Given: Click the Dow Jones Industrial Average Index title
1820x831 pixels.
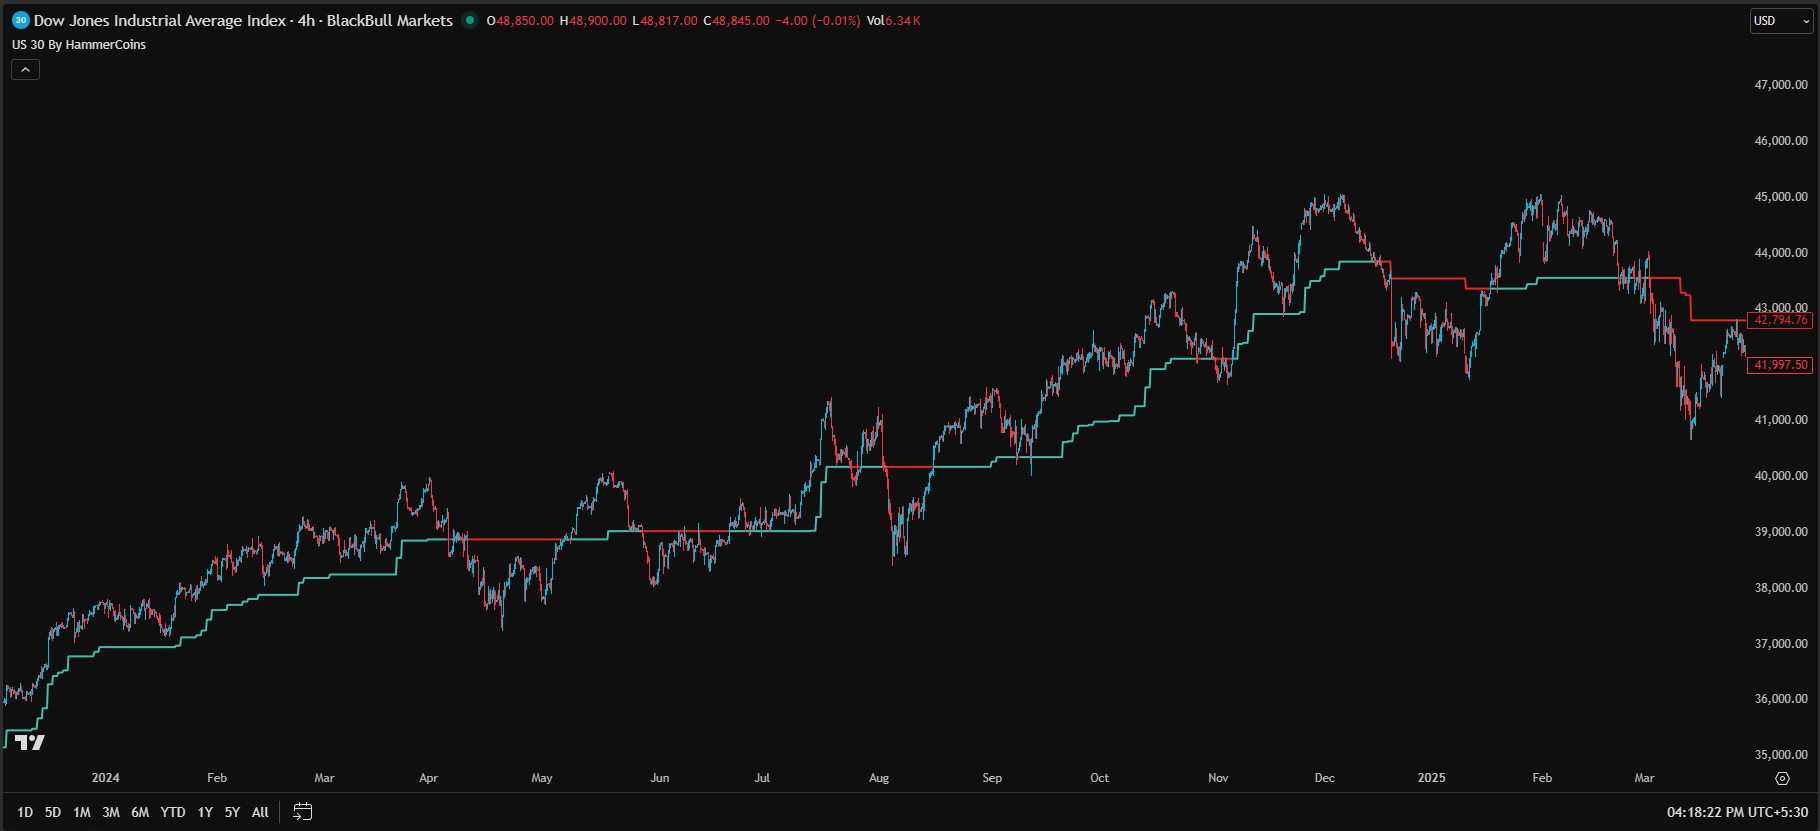Looking at the screenshot, I should click(160, 20).
